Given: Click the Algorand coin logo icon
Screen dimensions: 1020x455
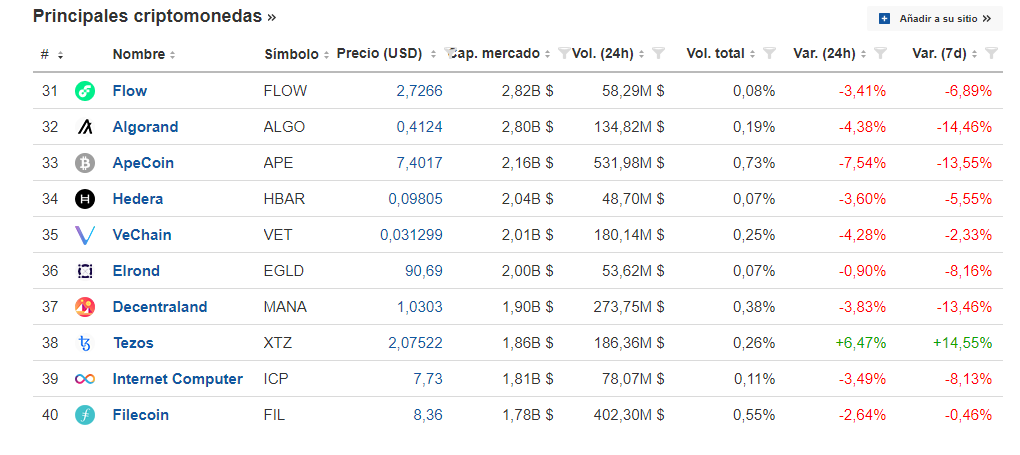Looking at the screenshot, I should tap(85, 127).
